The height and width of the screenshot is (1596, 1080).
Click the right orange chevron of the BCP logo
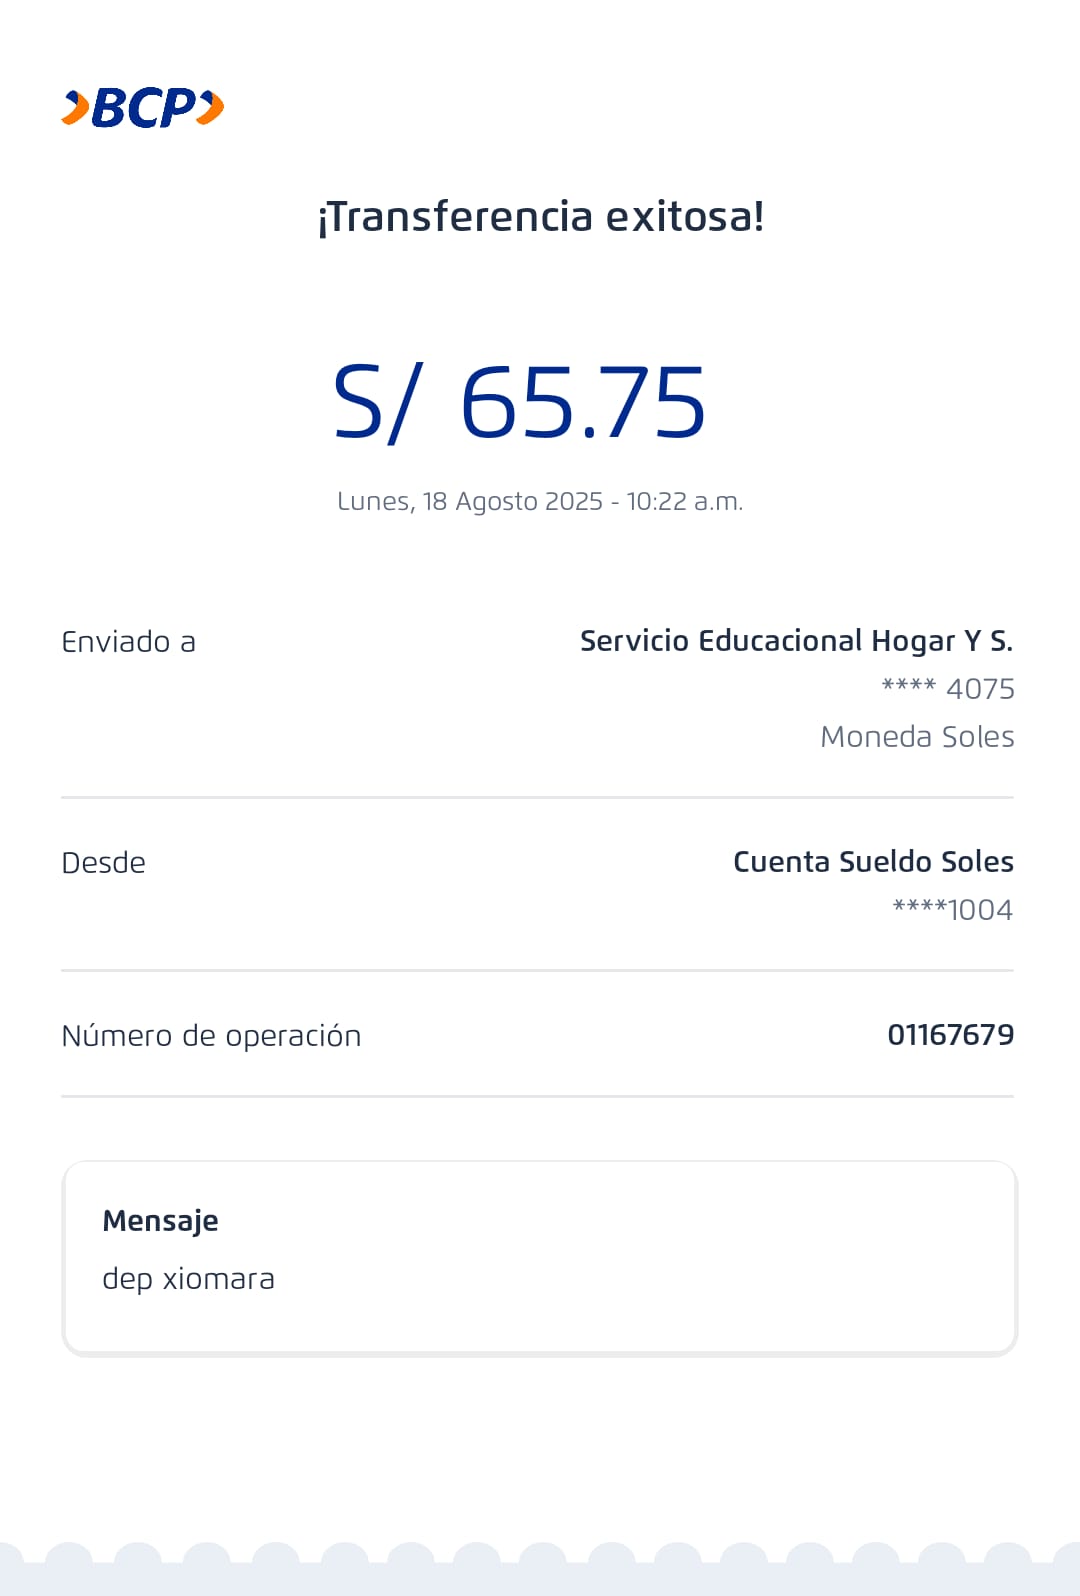tap(210, 108)
